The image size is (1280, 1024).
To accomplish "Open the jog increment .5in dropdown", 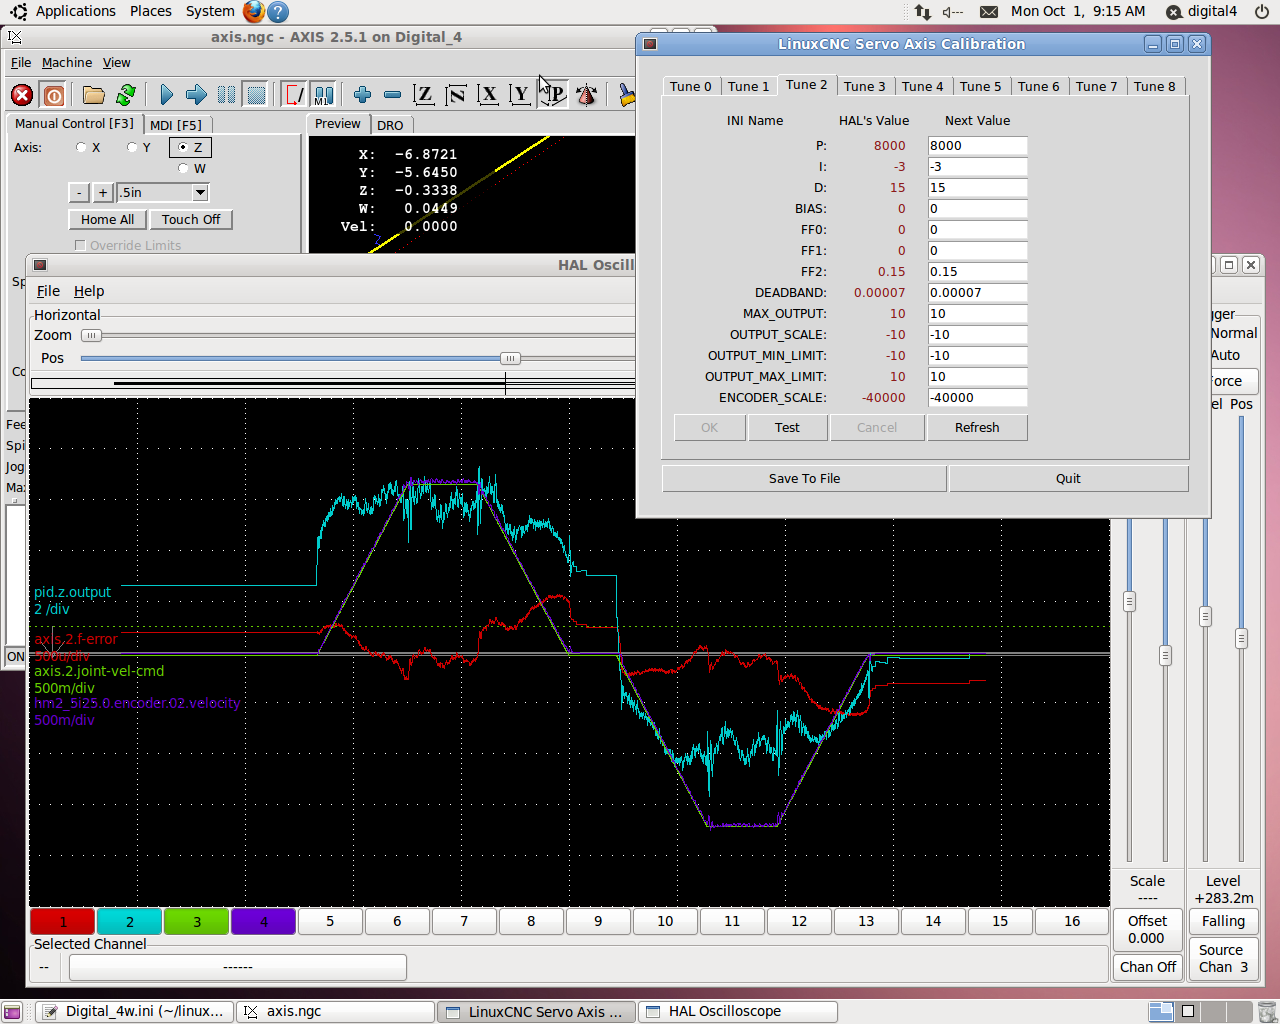I will pyautogui.click(x=200, y=192).
